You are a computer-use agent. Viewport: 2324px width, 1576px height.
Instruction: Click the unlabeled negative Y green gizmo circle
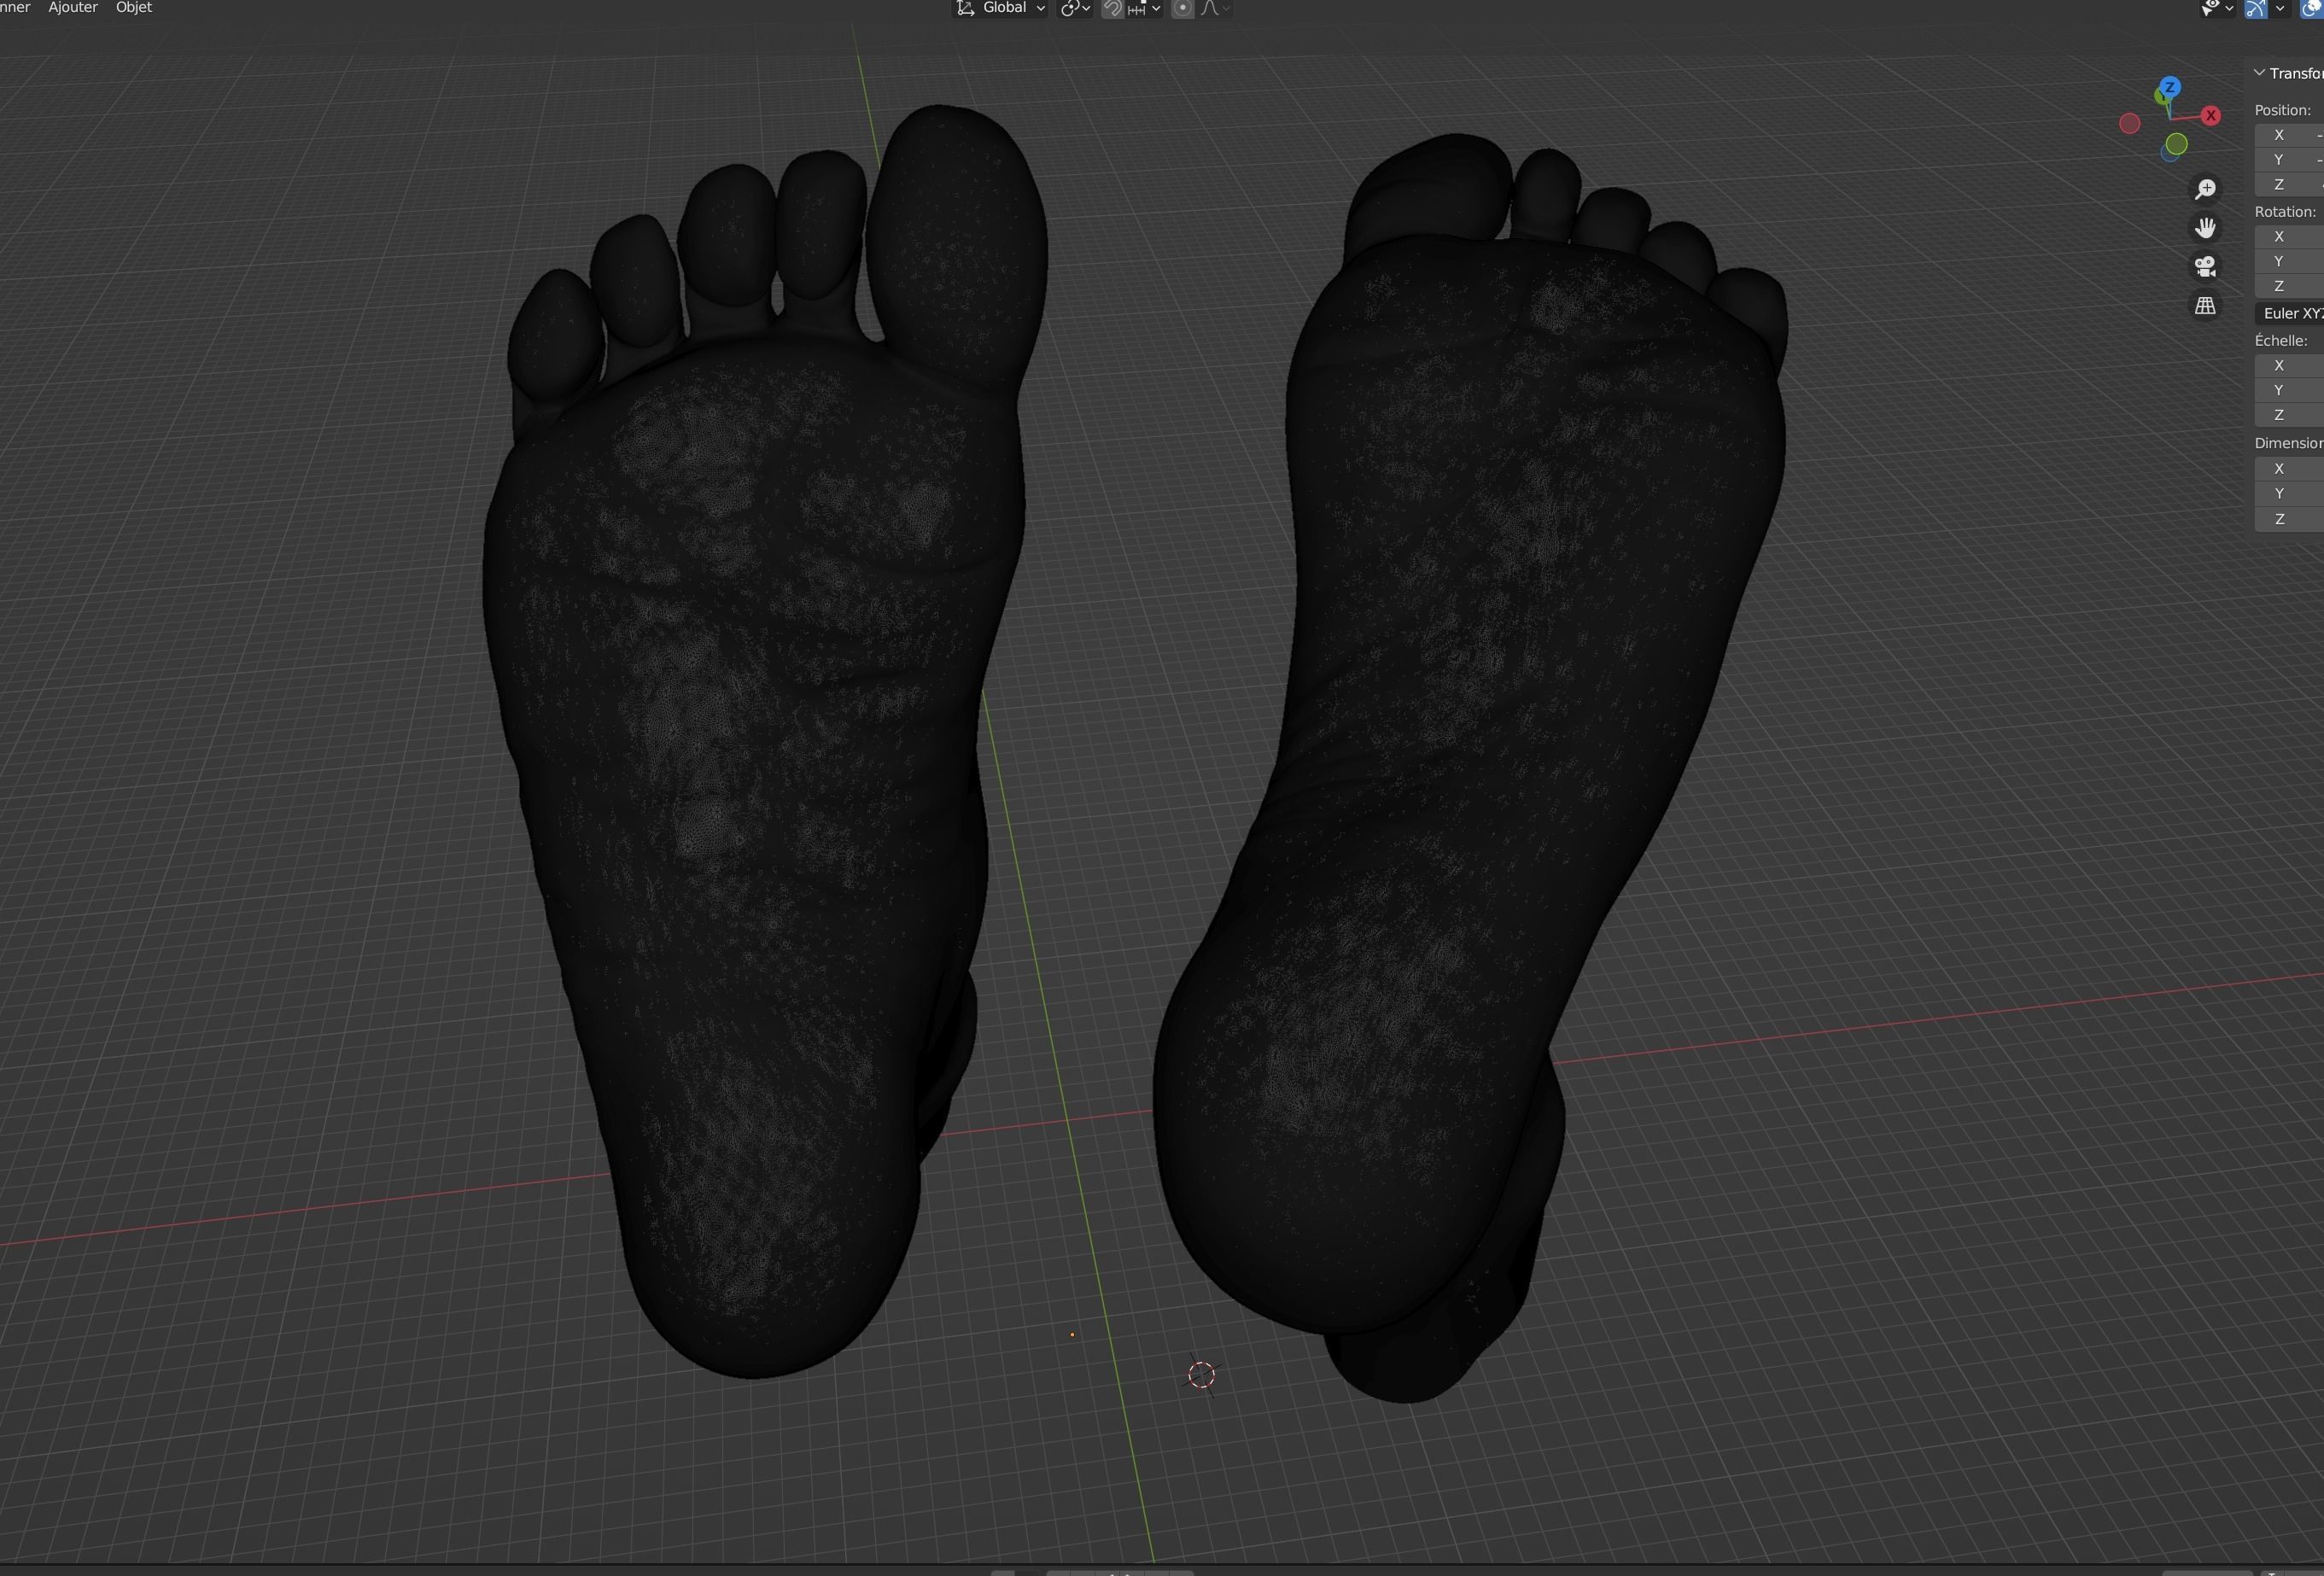pyautogui.click(x=2177, y=144)
